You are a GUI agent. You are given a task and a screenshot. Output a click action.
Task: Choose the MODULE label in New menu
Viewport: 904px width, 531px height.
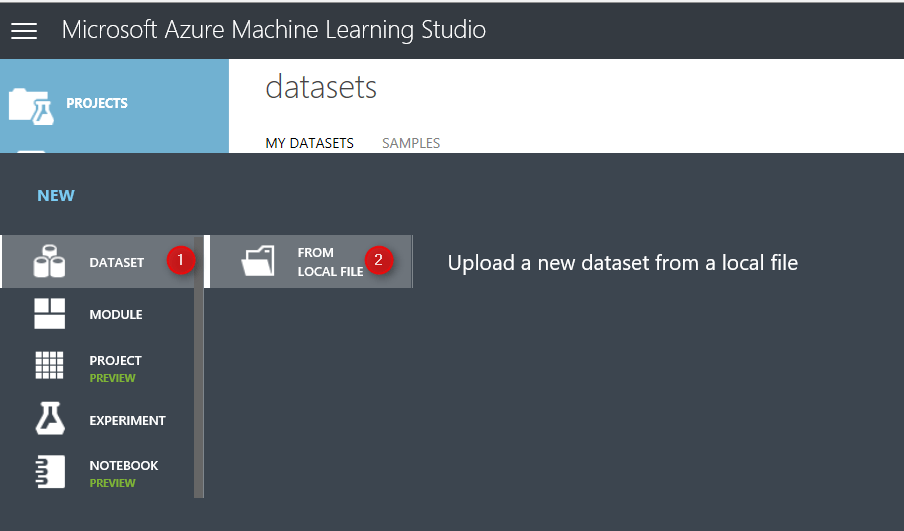[116, 315]
